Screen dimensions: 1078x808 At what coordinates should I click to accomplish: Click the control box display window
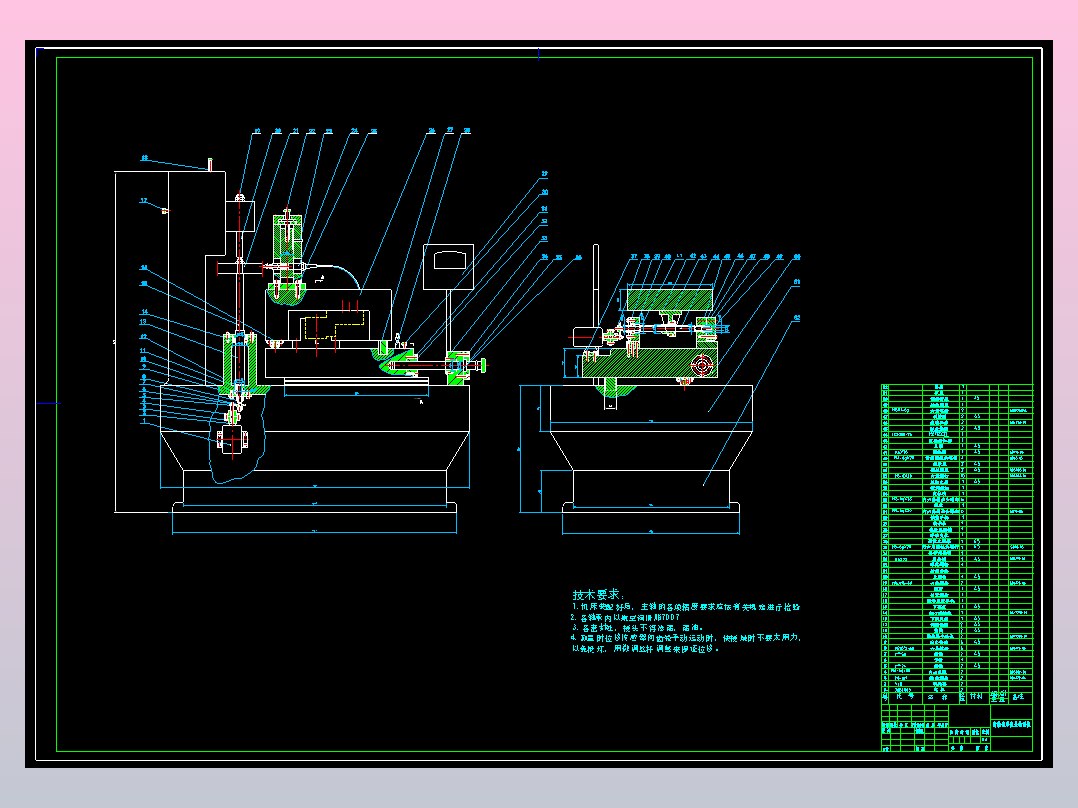(x=450, y=261)
